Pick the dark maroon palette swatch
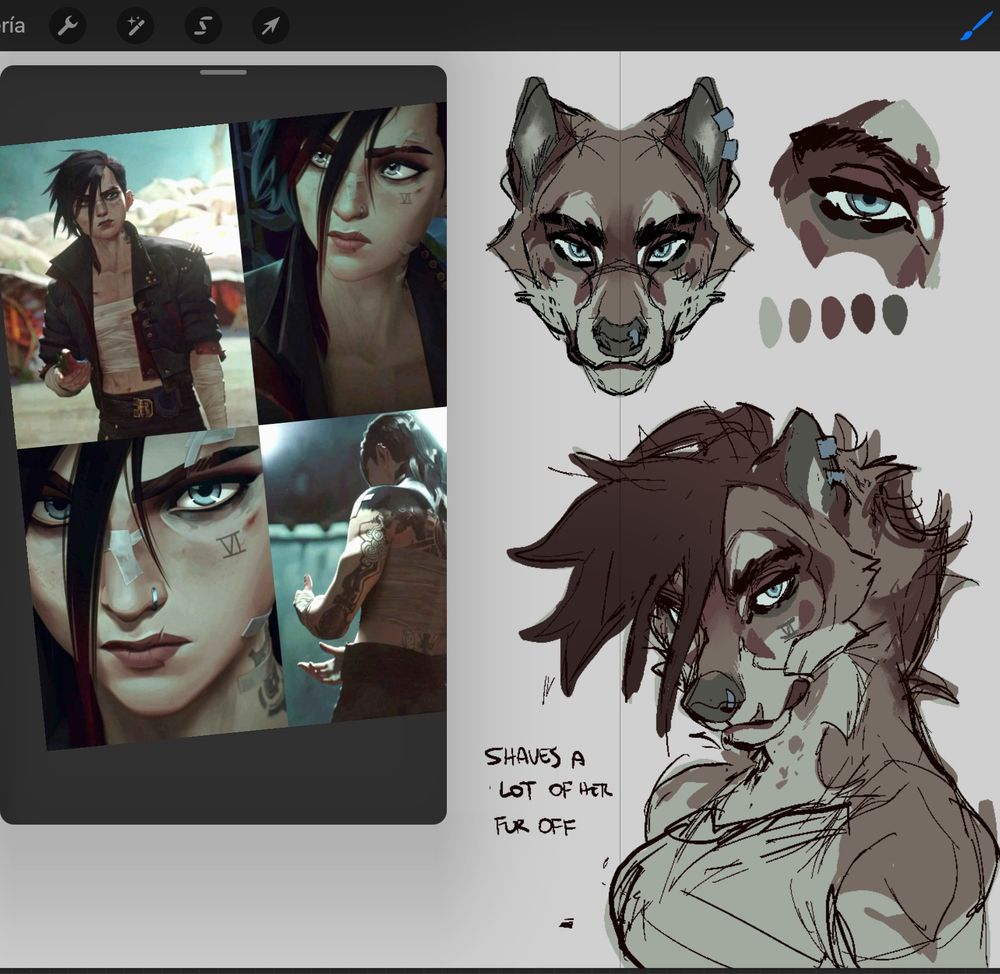 point(864,313)
